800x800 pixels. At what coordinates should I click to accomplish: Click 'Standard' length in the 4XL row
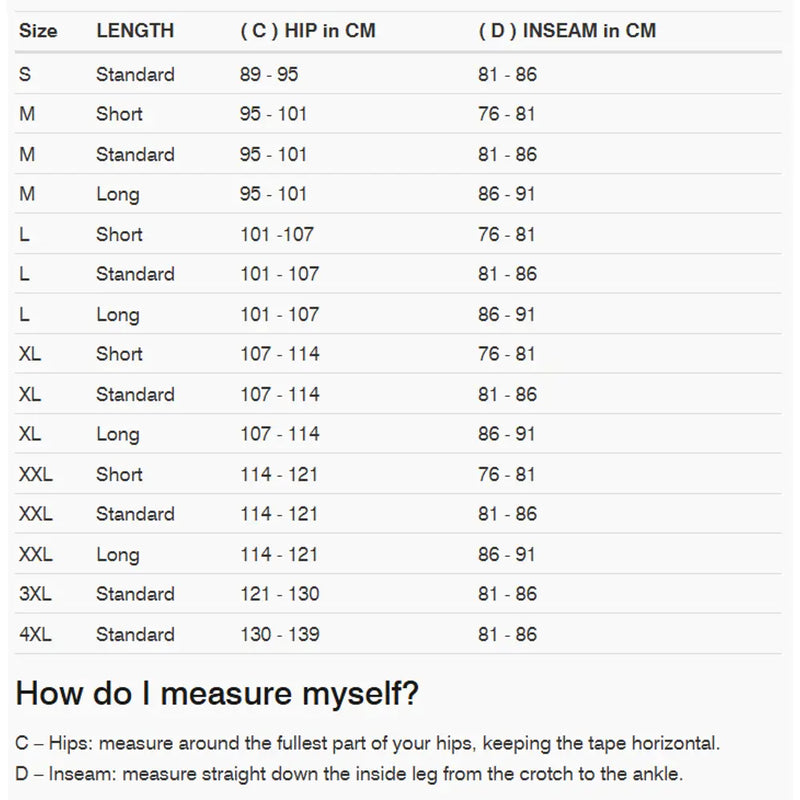(x=135, y=634)
